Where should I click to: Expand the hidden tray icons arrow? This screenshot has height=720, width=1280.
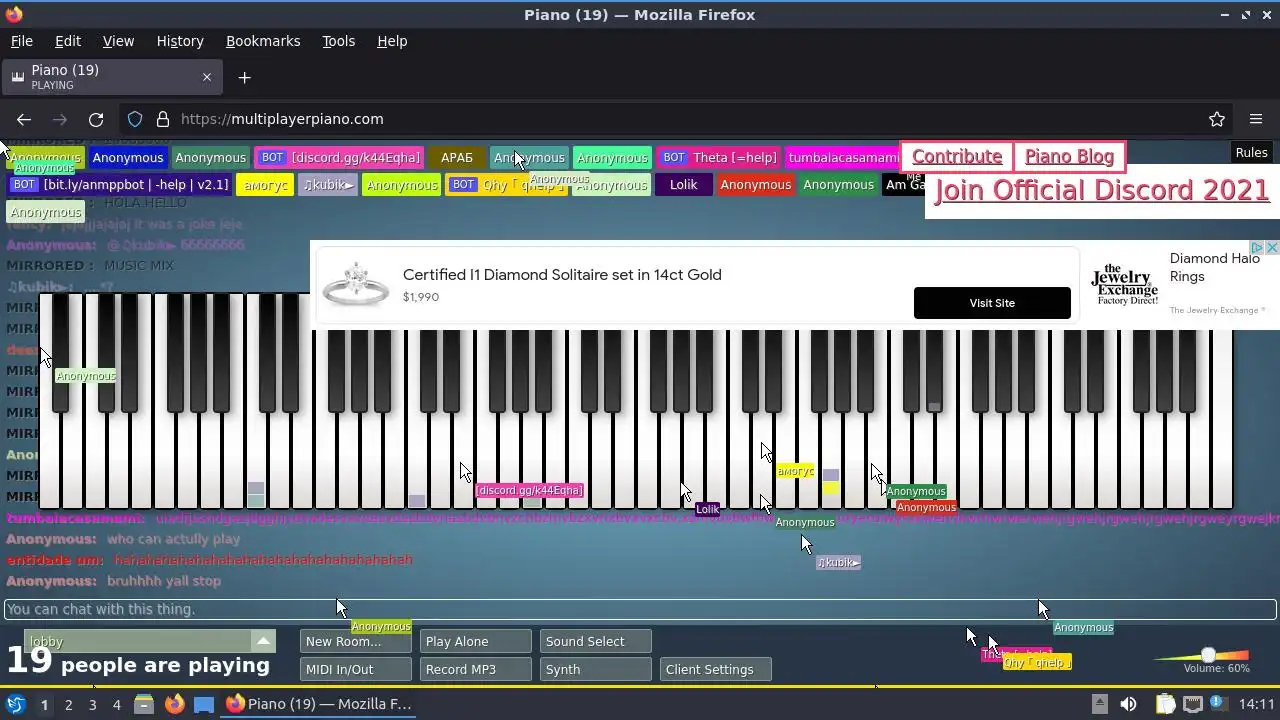(x=1099, y=704)
